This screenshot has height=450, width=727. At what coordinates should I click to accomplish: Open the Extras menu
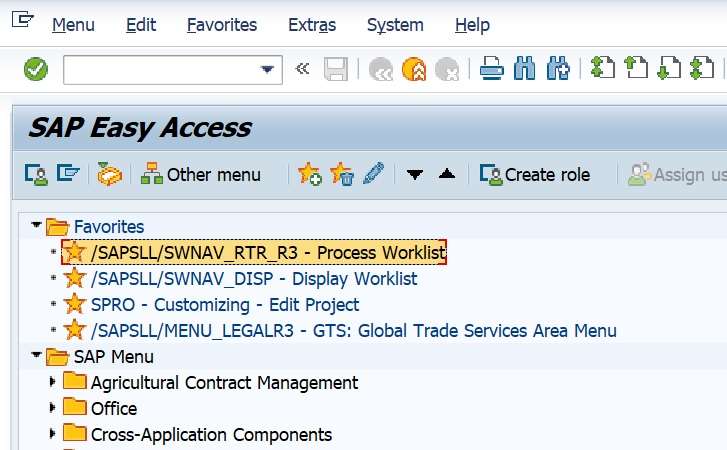[312, 25]
